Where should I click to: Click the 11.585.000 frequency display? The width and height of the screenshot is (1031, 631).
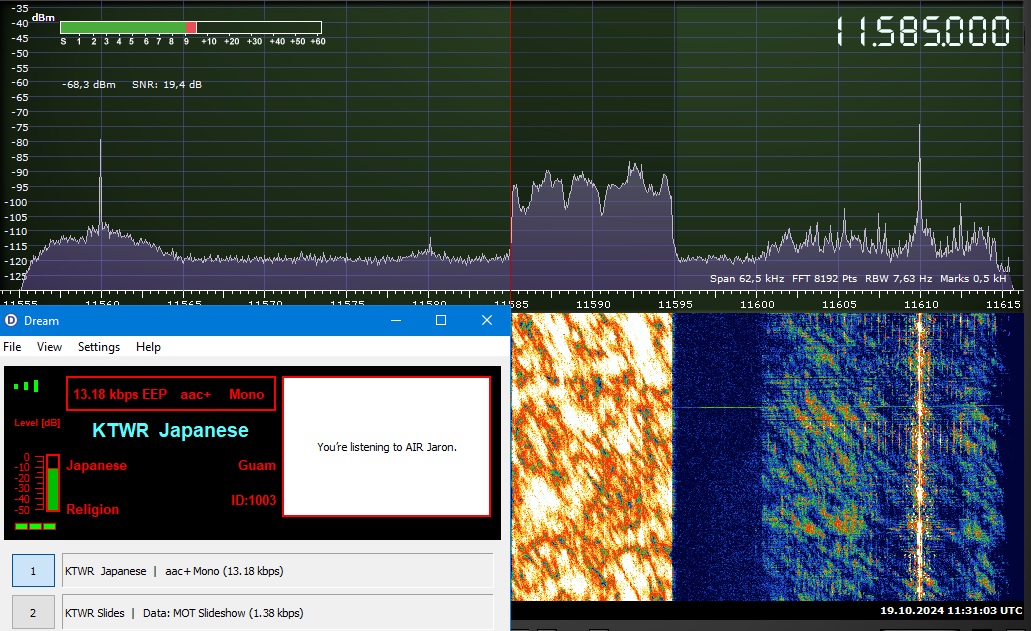pos(923,32)
